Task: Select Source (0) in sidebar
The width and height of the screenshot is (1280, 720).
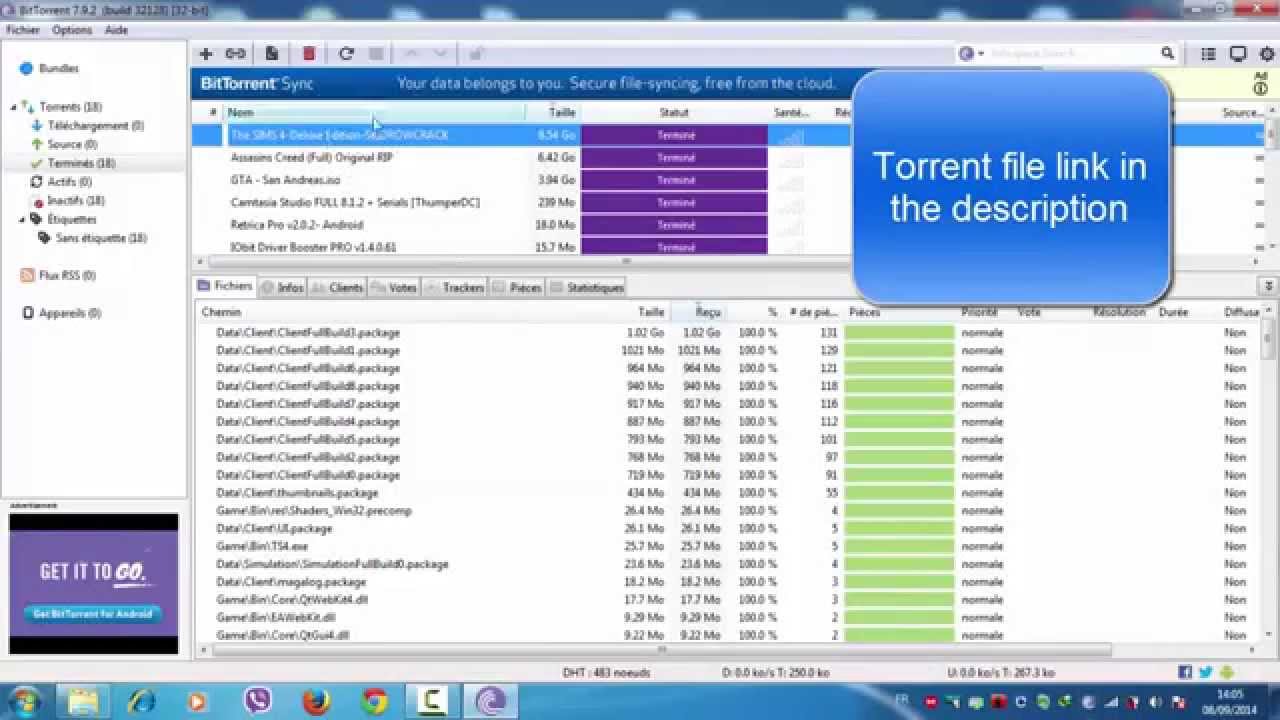Action: 72,145
